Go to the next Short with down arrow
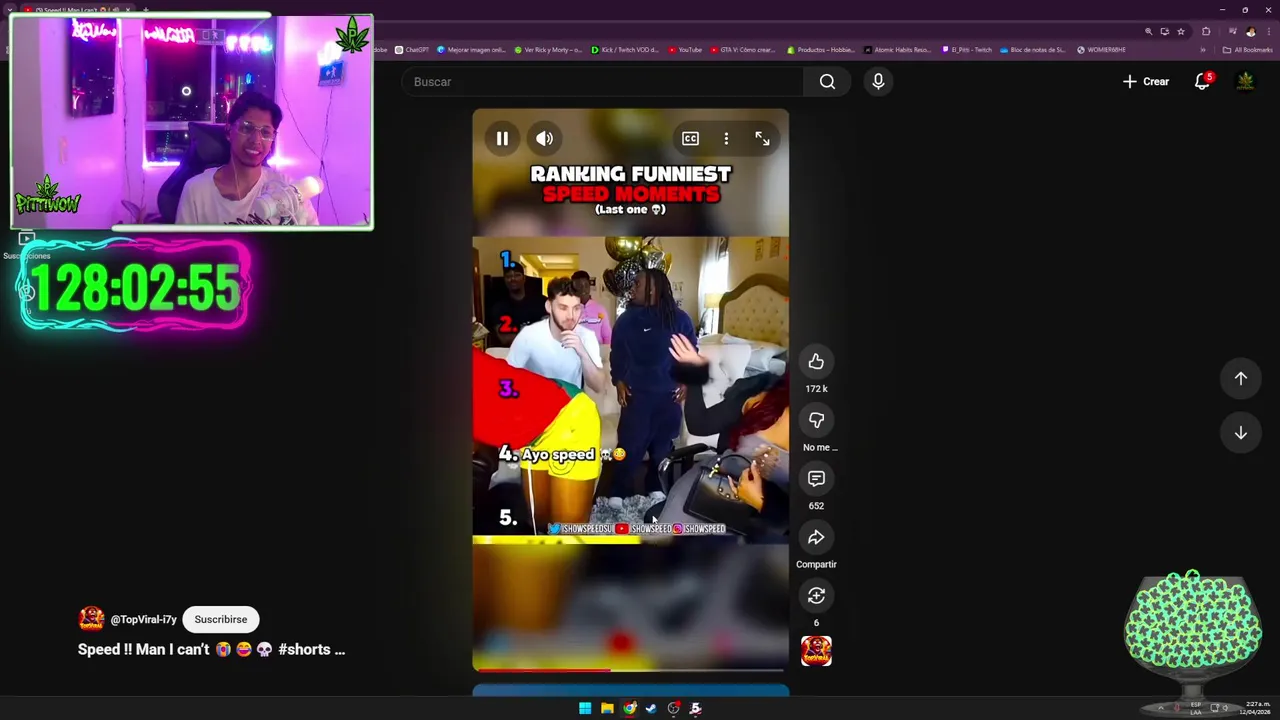 (1240, 433)
